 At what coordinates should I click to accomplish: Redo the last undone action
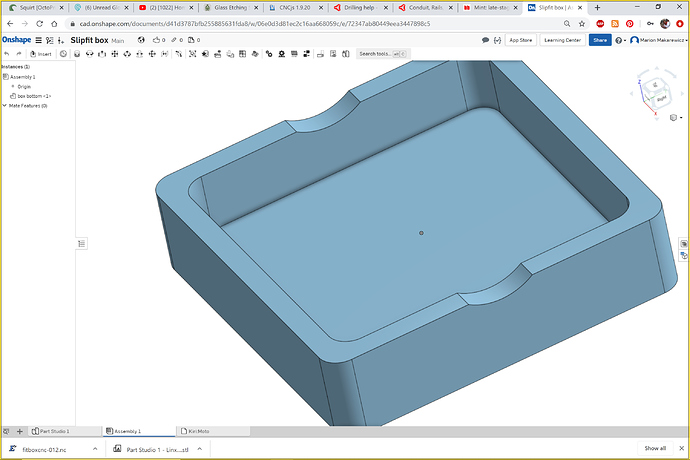tap(18, 54)
